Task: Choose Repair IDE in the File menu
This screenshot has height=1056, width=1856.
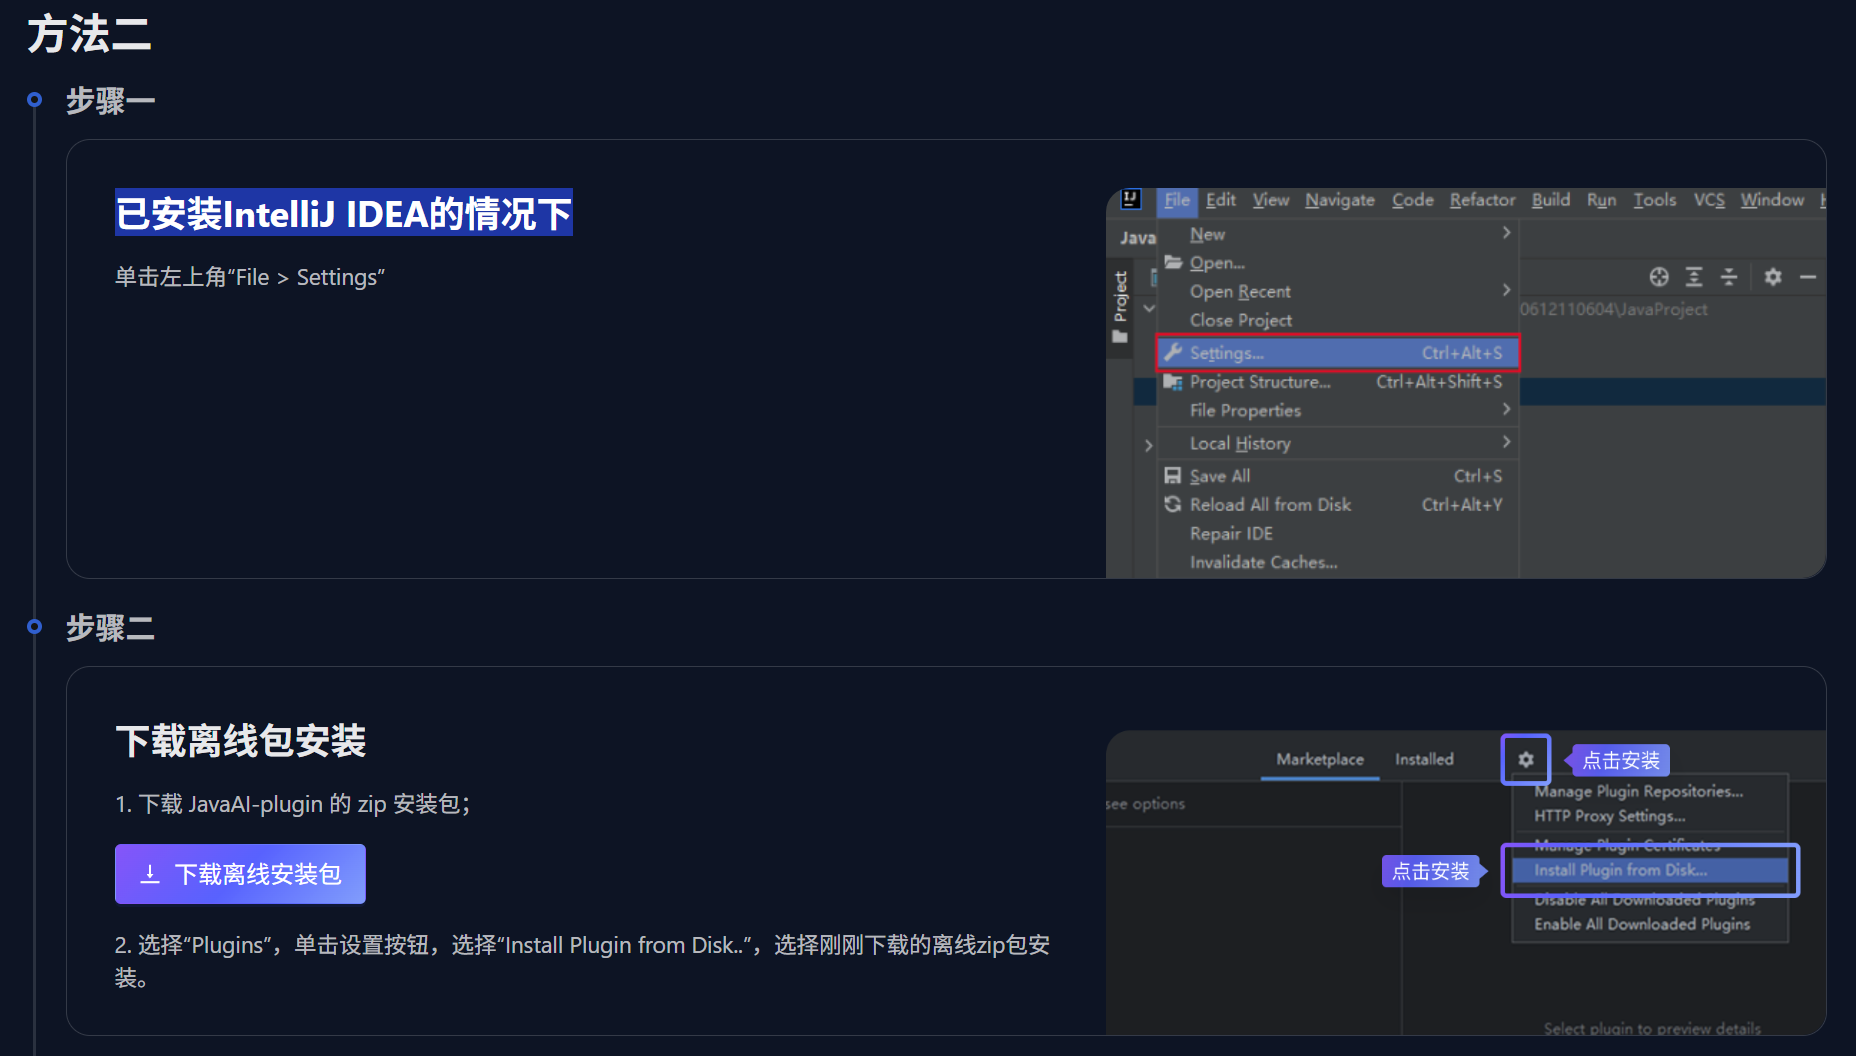Action: coord(1338,534)
